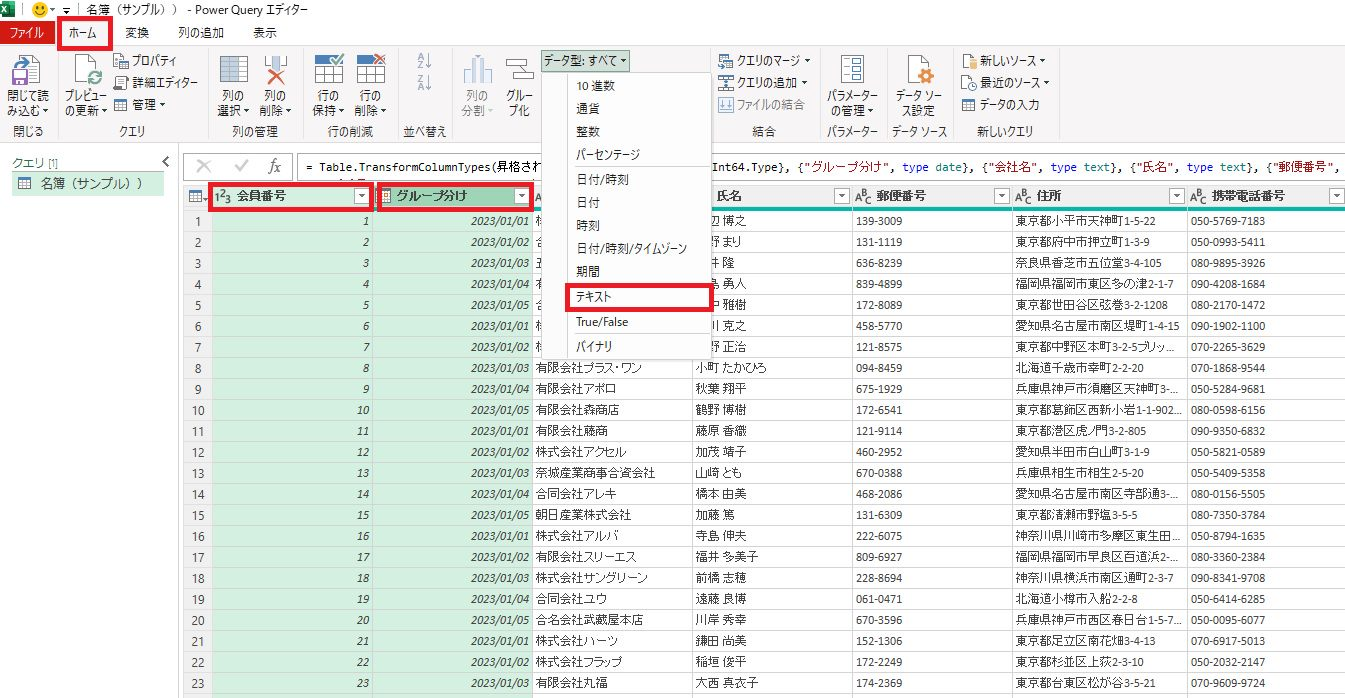Image resolution: width=1345 pixels, height=698 pixels.
Task: Click the 列の分割 (Split Column) icon
Action: 477,69
